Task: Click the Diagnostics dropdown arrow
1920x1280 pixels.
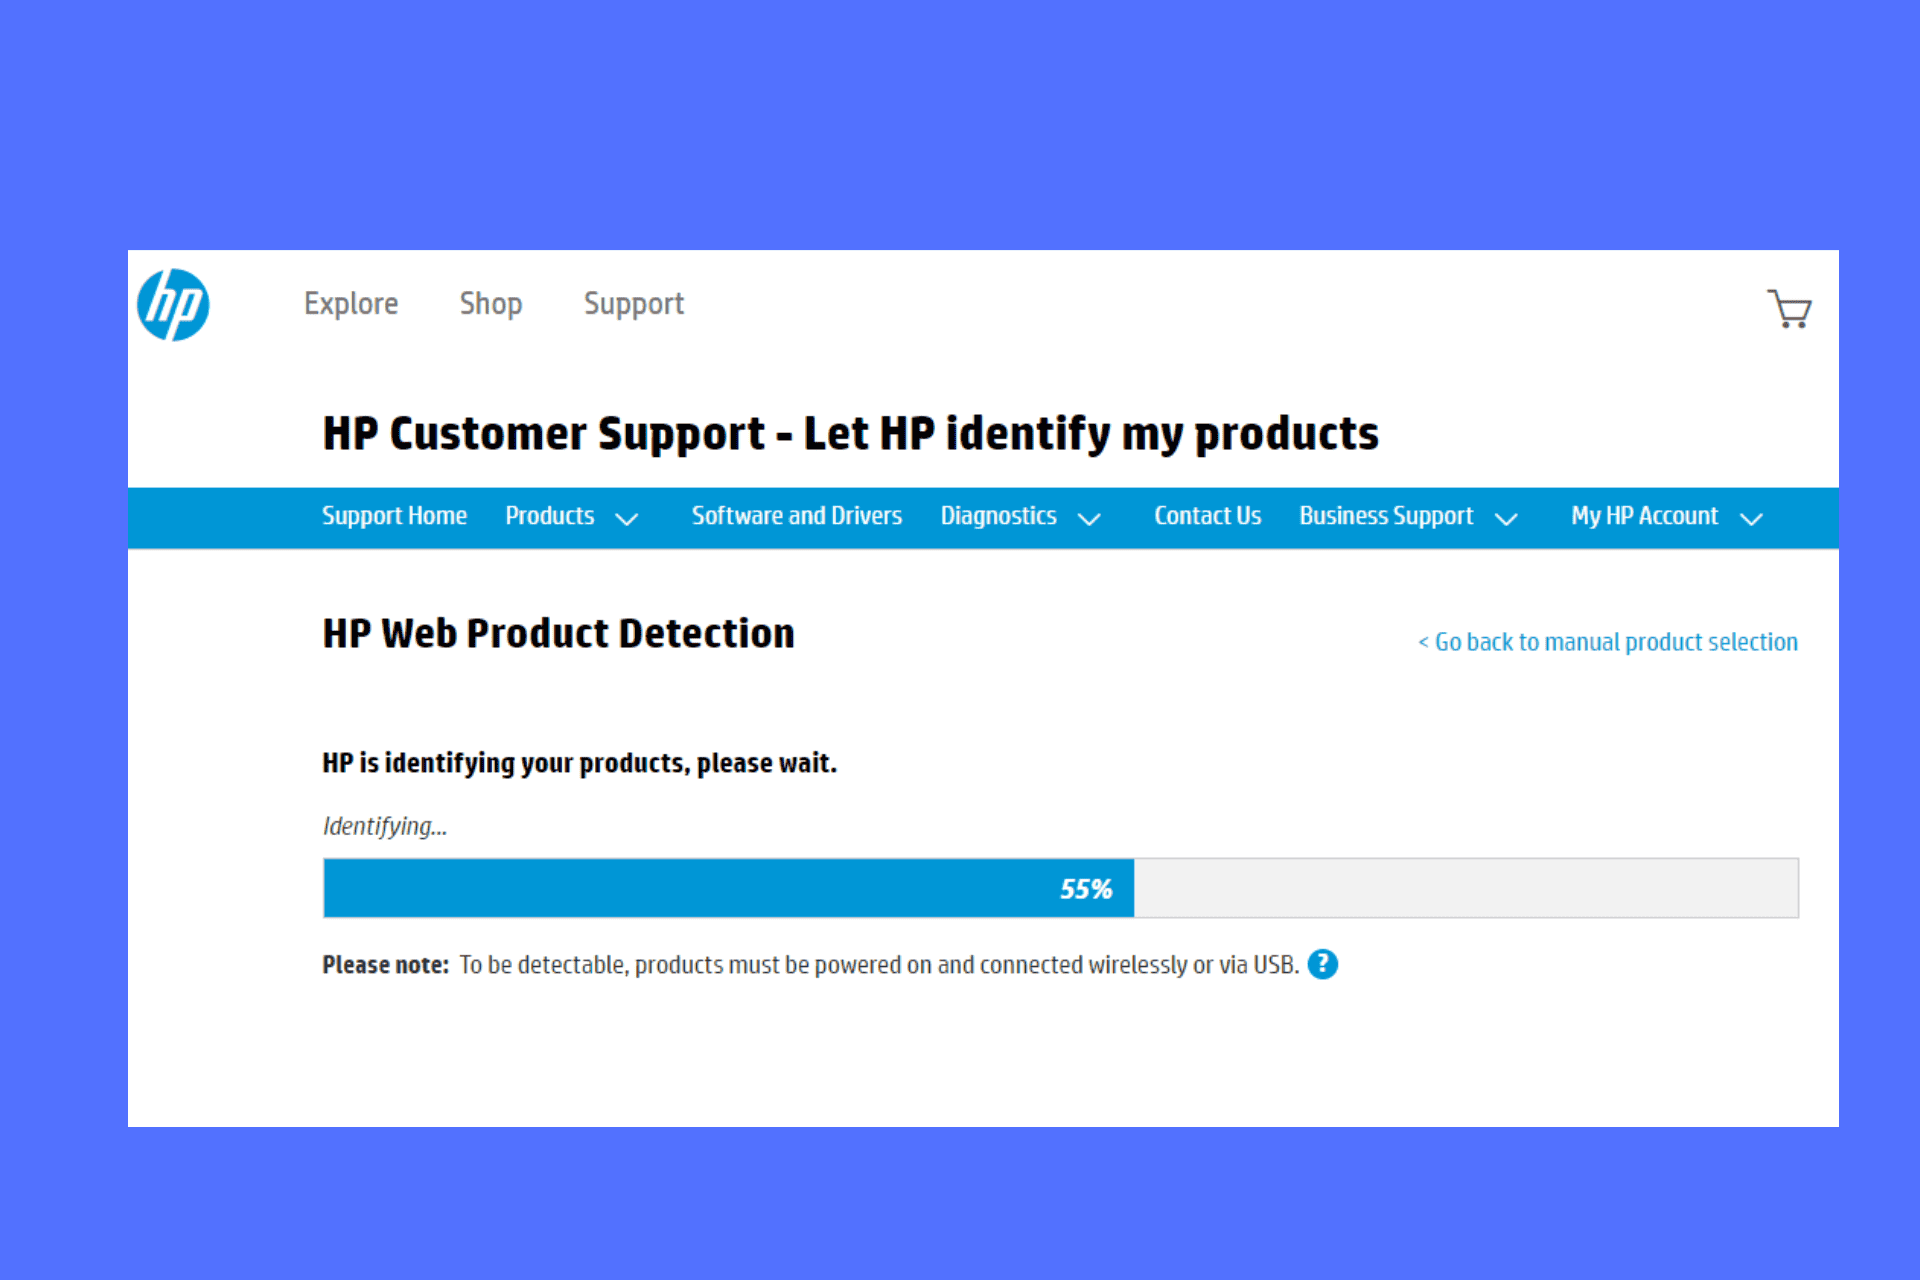Action: point(1090,519)
